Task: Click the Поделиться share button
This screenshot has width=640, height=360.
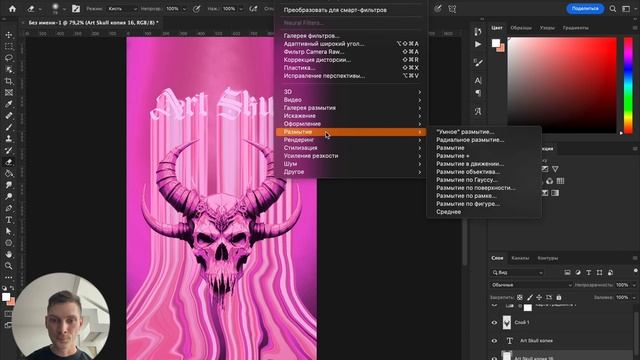Action: tap(585, 9)
